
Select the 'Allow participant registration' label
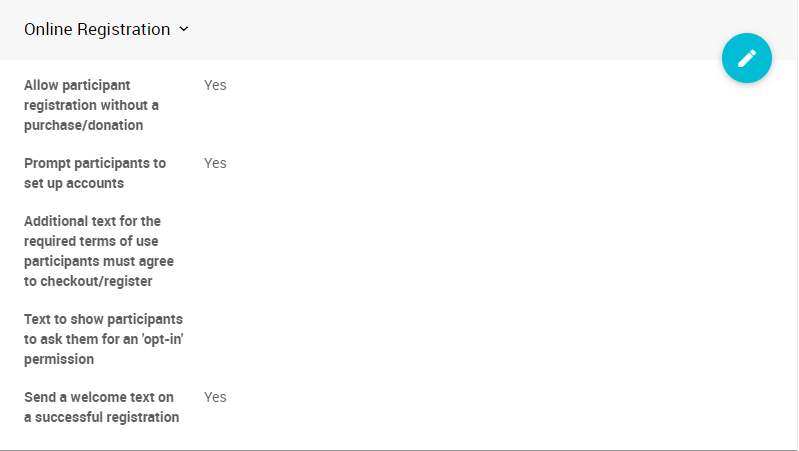[x=91, y=105]
